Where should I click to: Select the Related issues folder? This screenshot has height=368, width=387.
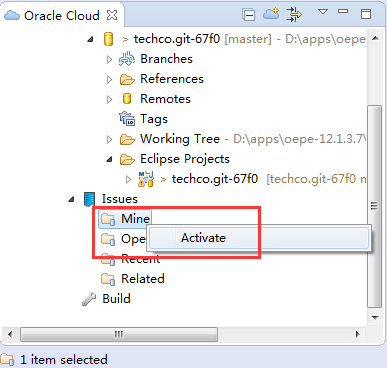pyautogui.click(x=133, y=279)
